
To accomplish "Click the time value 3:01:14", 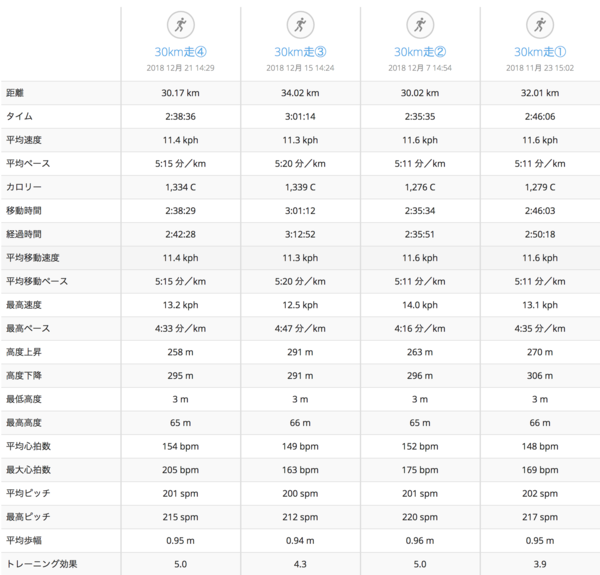I will [x=300, y=117].
